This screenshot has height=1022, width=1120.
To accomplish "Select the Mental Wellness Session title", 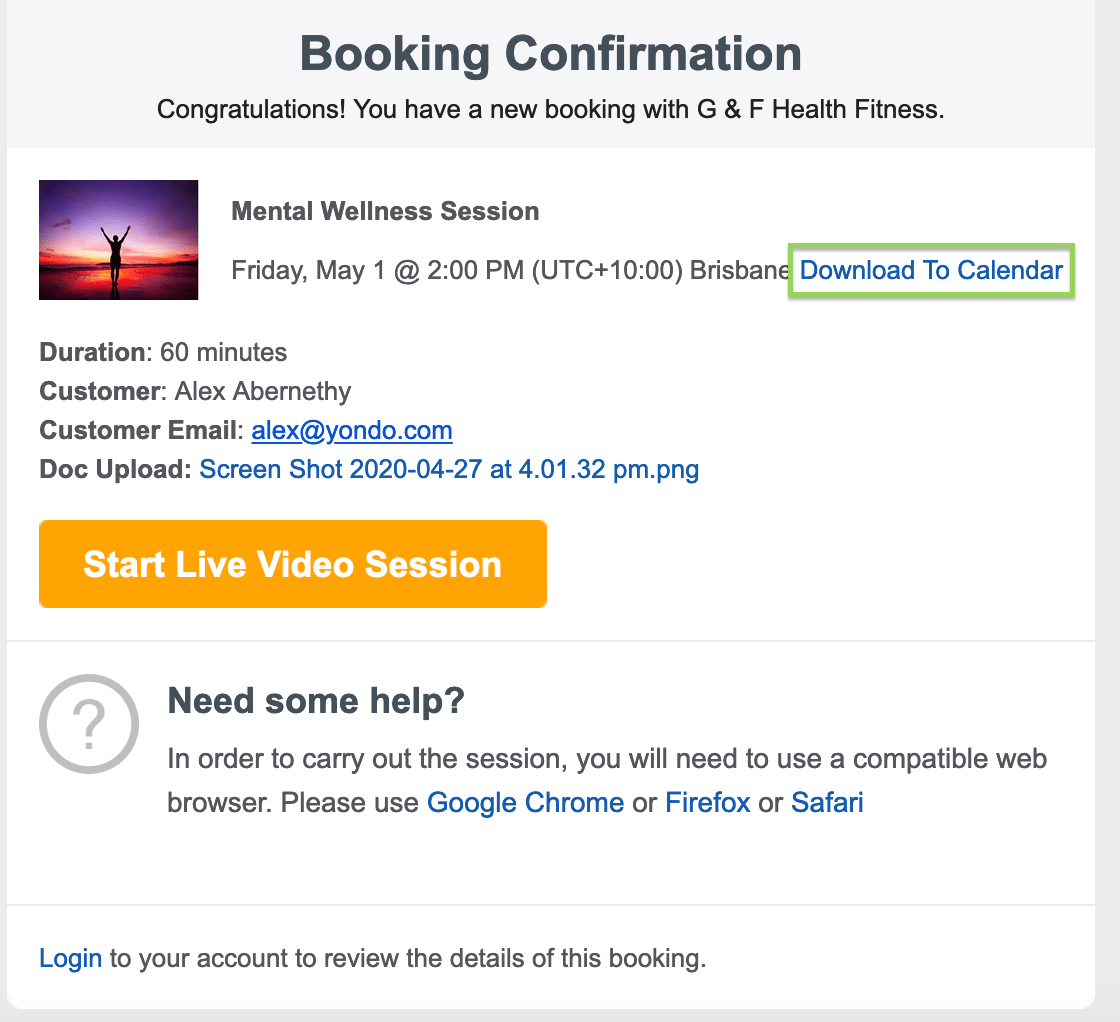I will 385,211.
